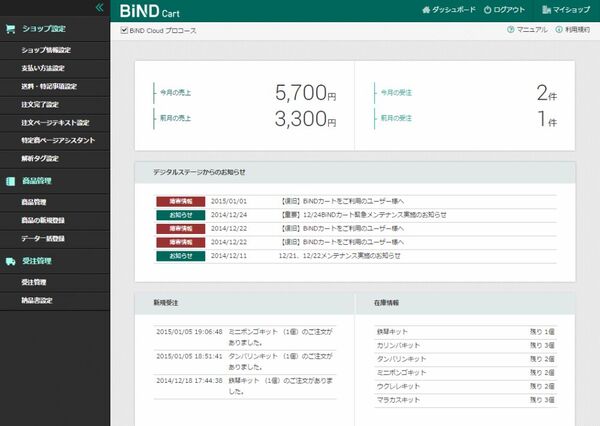Click the home icon next to ダッシュボード
This screenshot has height=426, width=600.
426,10
